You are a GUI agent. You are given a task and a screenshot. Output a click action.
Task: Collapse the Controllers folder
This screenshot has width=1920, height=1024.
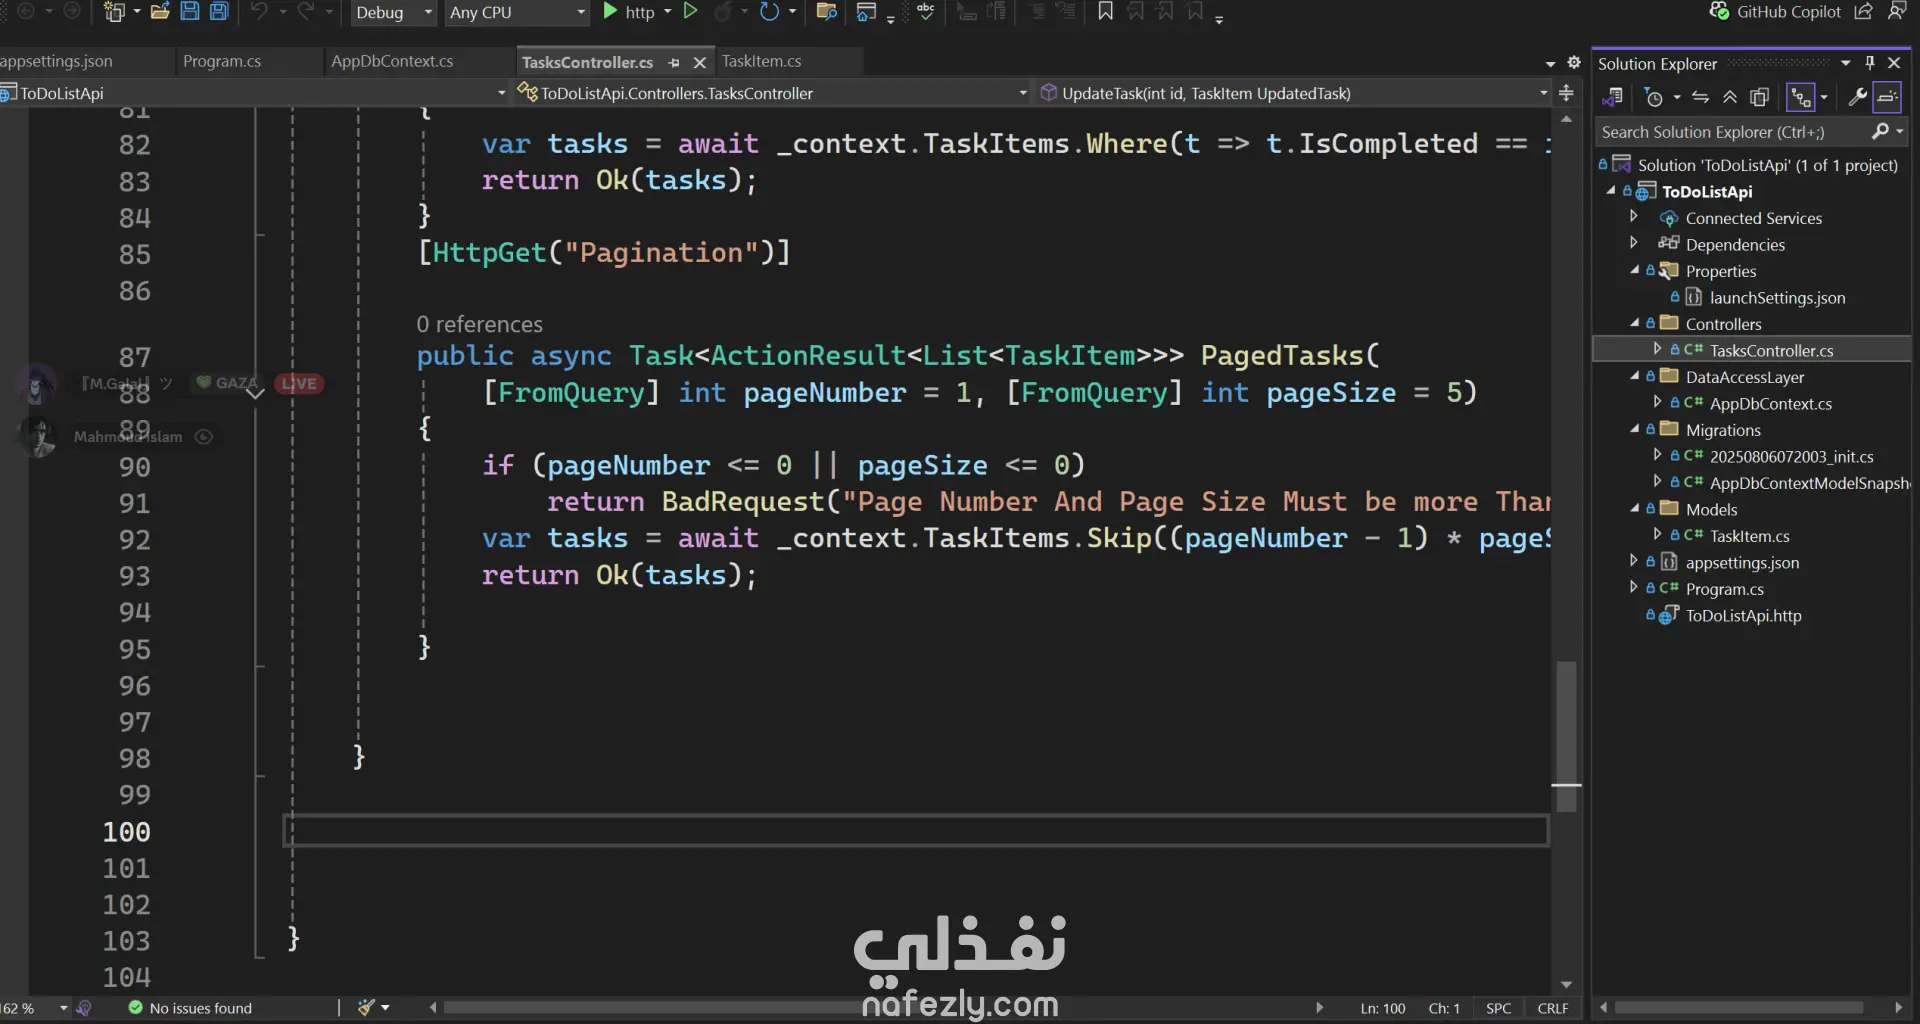coord(1635,323)
